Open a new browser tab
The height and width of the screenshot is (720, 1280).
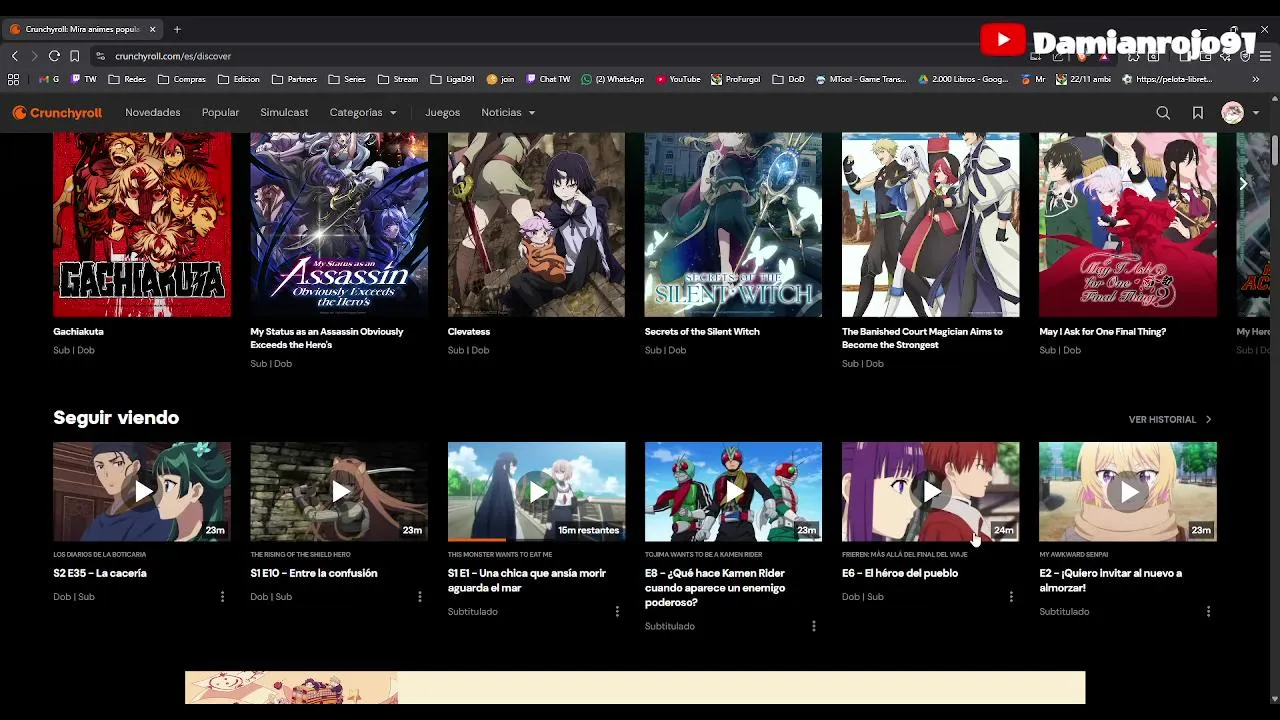tap(177, 29)
